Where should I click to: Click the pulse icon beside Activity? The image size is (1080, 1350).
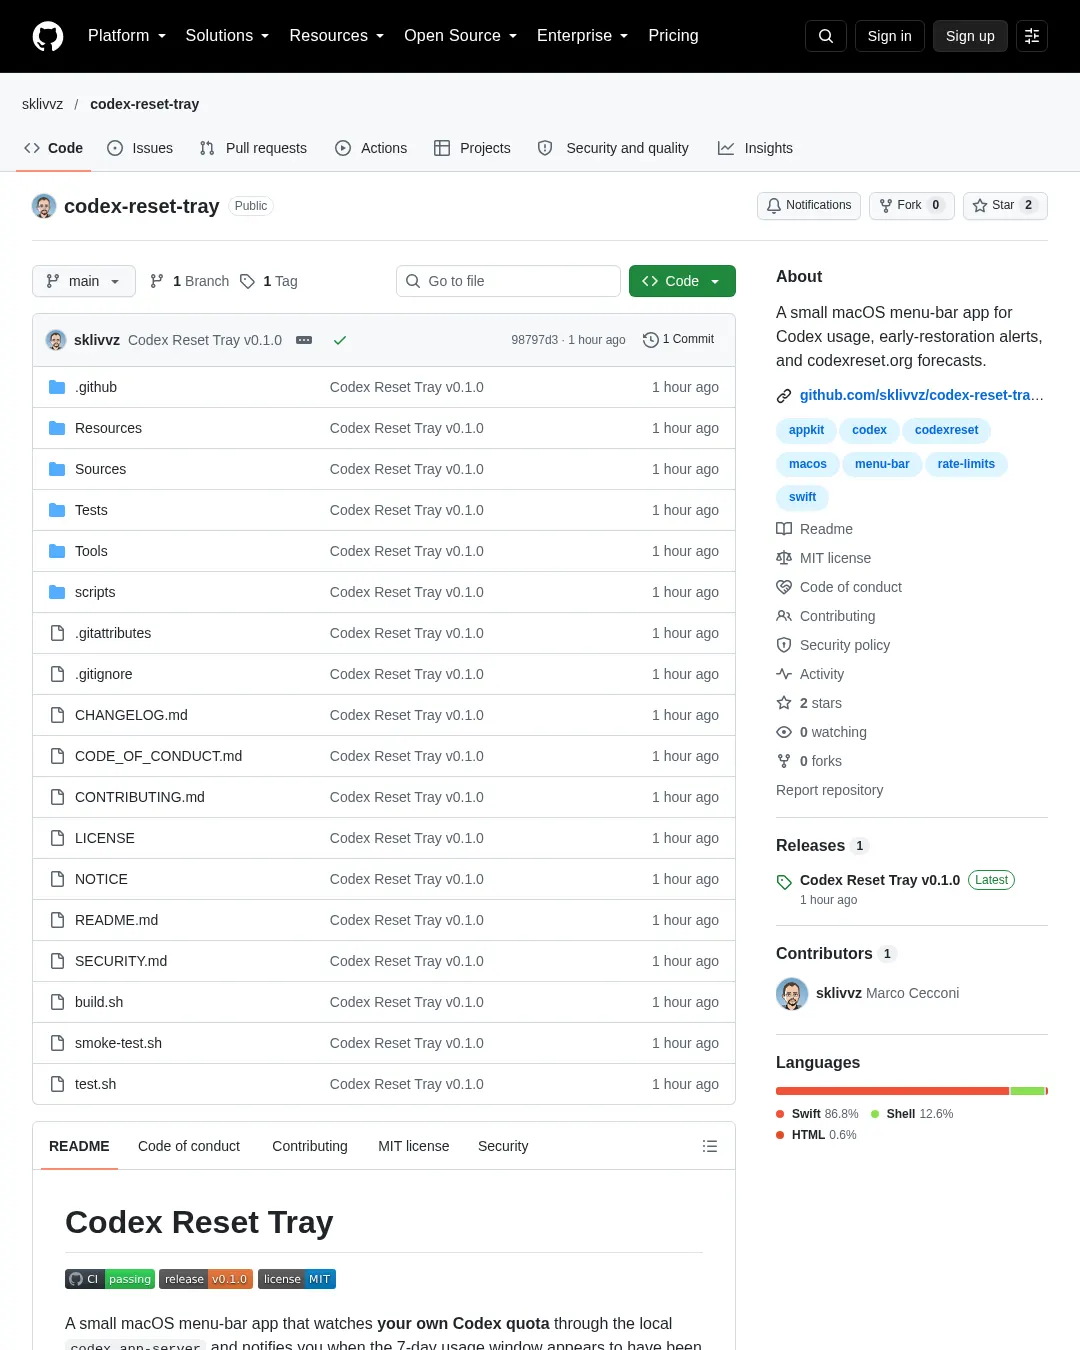(x=784, y=674)
